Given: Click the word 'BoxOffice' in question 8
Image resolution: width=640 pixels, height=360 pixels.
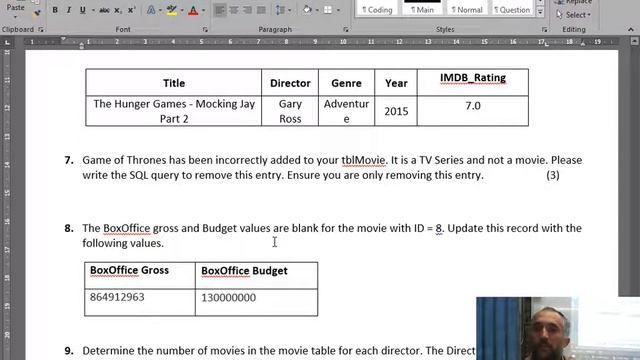Looking at the screenshot, I should (x=127, y=228).
